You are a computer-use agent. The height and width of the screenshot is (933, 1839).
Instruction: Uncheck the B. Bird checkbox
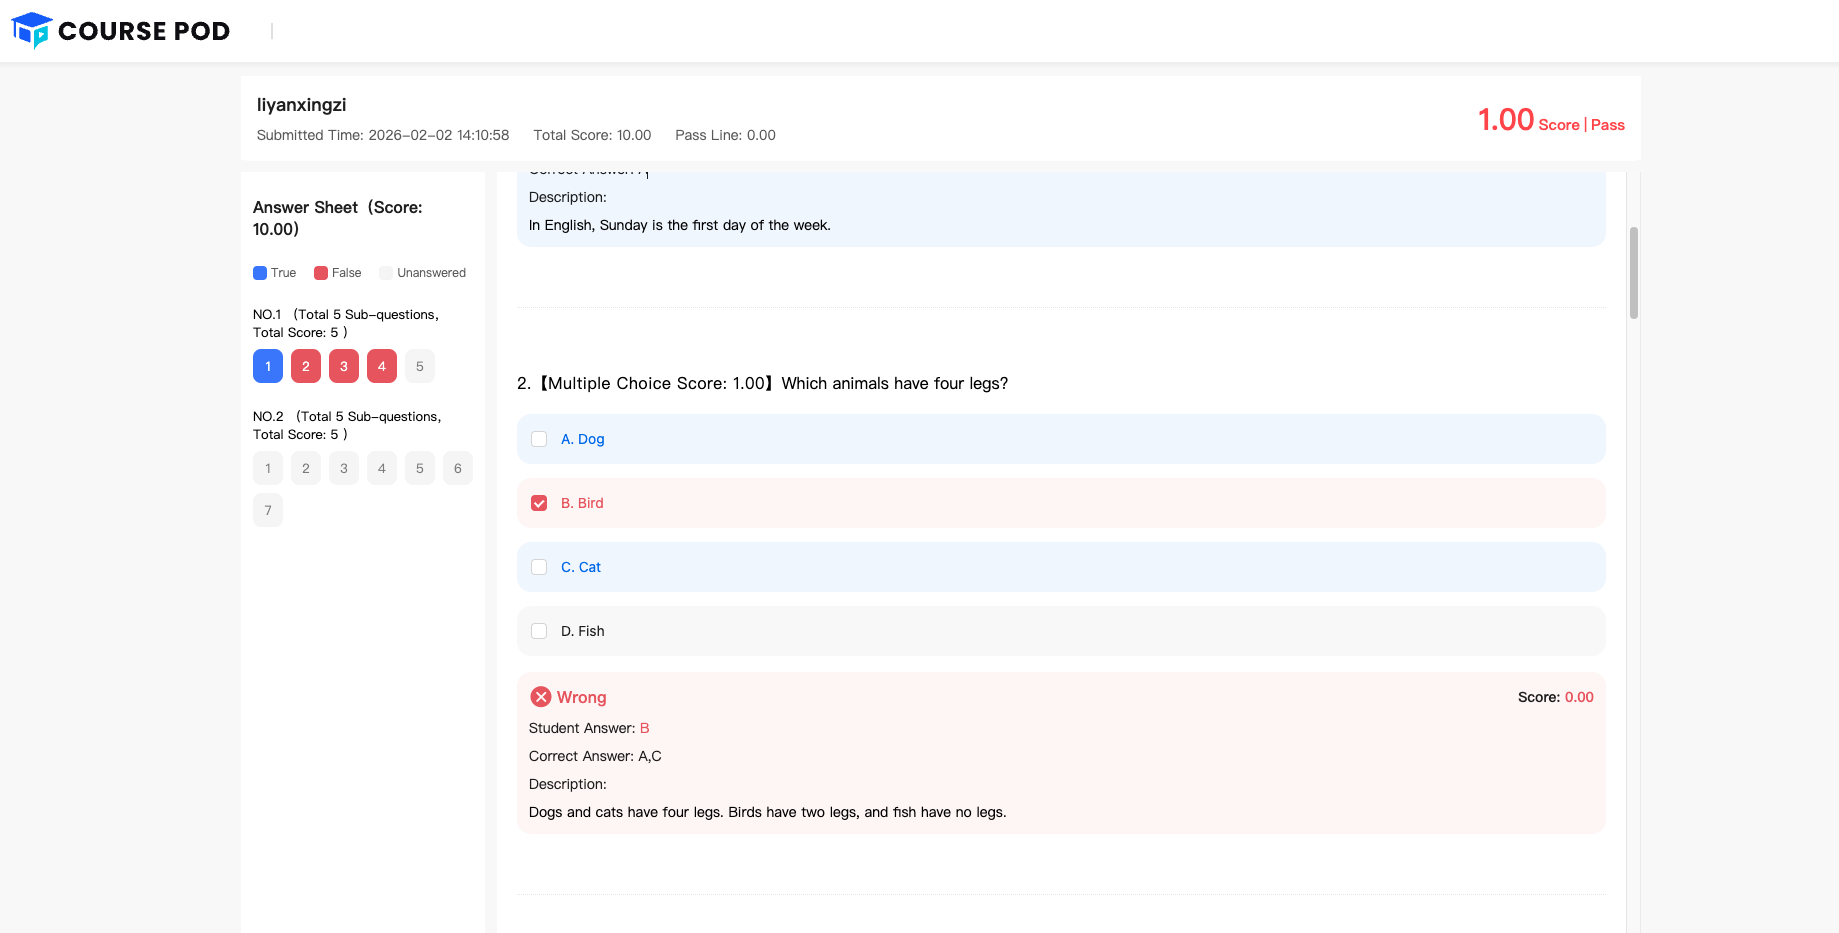[x=539, y=503]
